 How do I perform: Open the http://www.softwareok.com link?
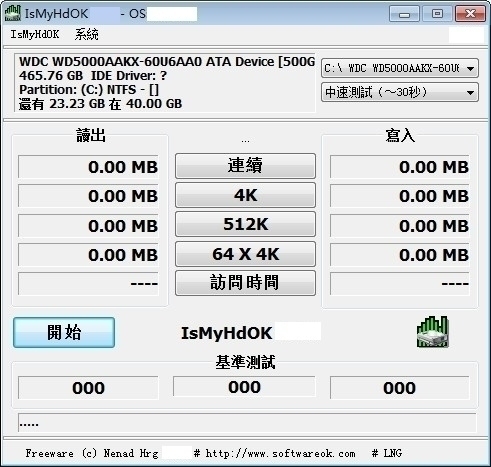click(x=280, y=453)
